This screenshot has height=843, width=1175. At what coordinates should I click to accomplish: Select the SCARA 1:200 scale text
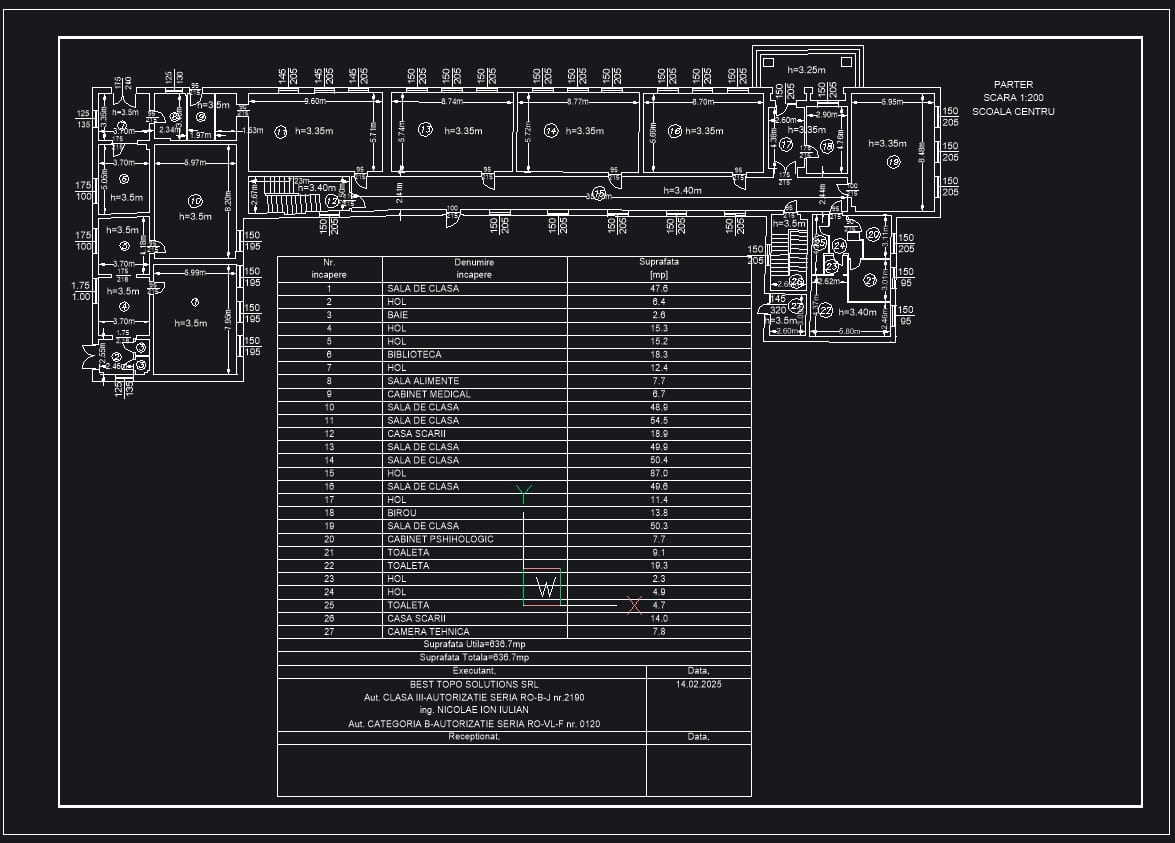pos(1013,97)
